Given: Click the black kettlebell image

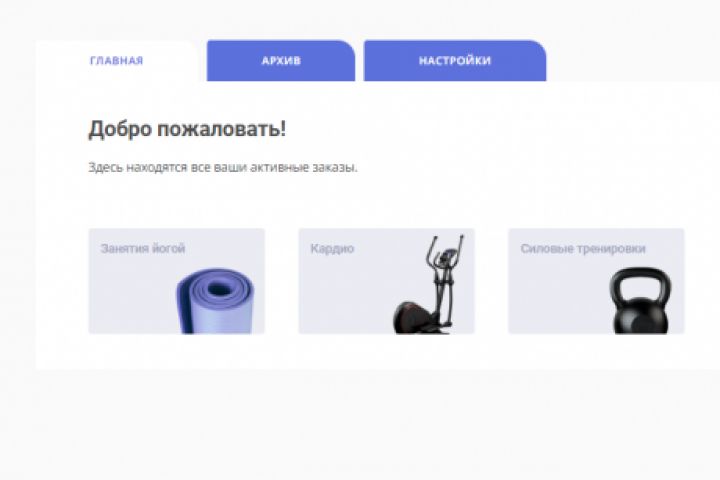Looking at the screenshot, I should (x=640, y=301).
